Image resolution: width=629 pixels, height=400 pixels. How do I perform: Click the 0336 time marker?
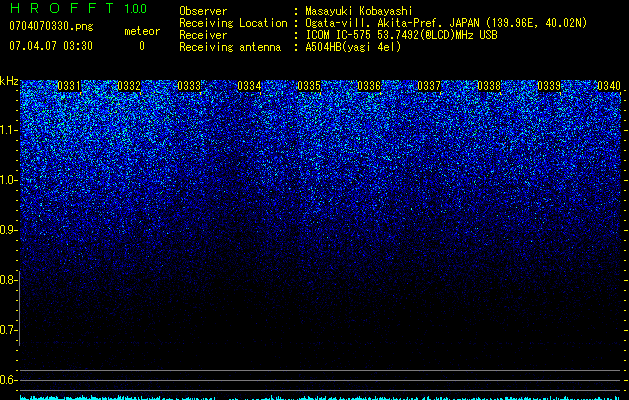coord(369,86)
